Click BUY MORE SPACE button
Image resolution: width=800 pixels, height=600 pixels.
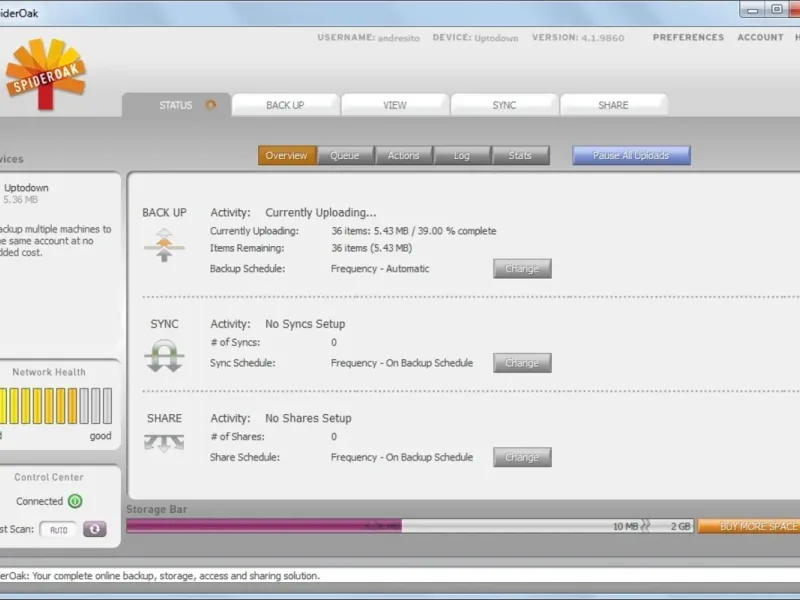click(749, 526)
